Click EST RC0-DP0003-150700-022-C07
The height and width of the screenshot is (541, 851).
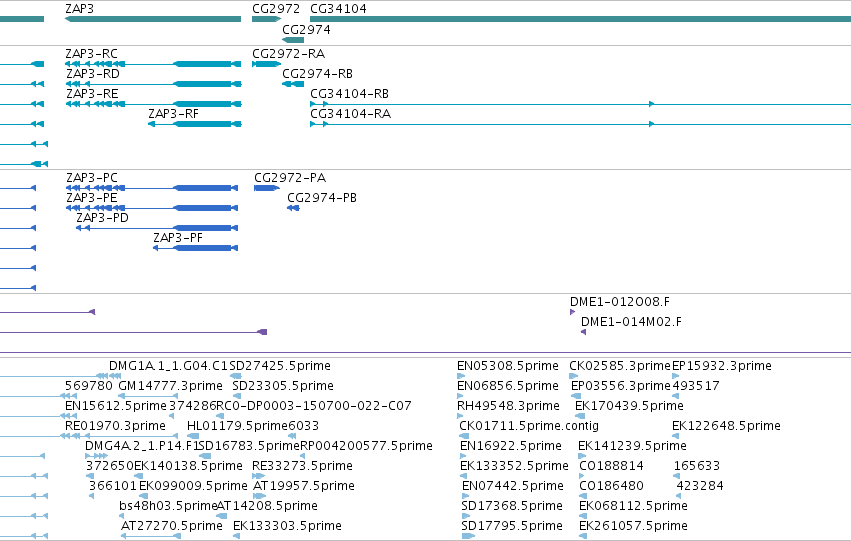(x=314, y=406)
